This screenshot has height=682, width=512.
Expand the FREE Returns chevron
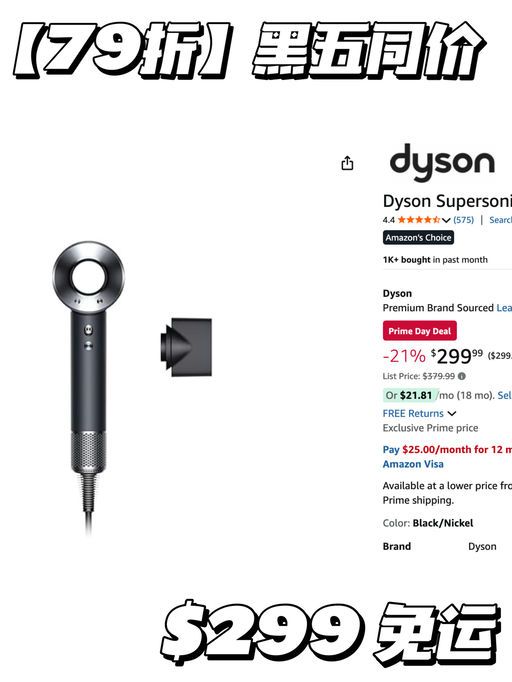[452, 413]
